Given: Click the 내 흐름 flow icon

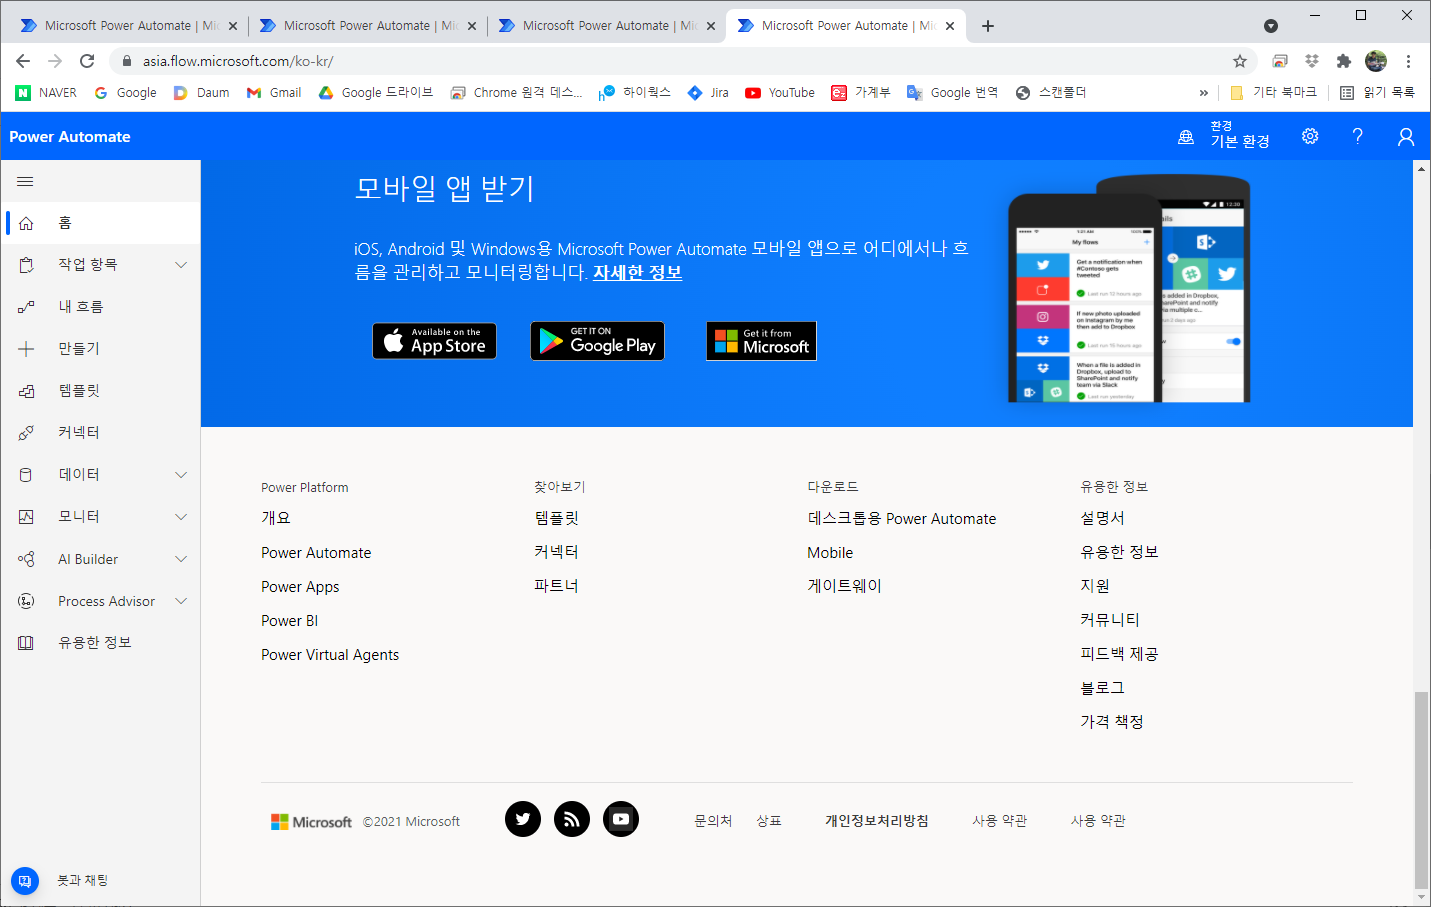Looking at the screenshot, I should click(x=26, y=307).
